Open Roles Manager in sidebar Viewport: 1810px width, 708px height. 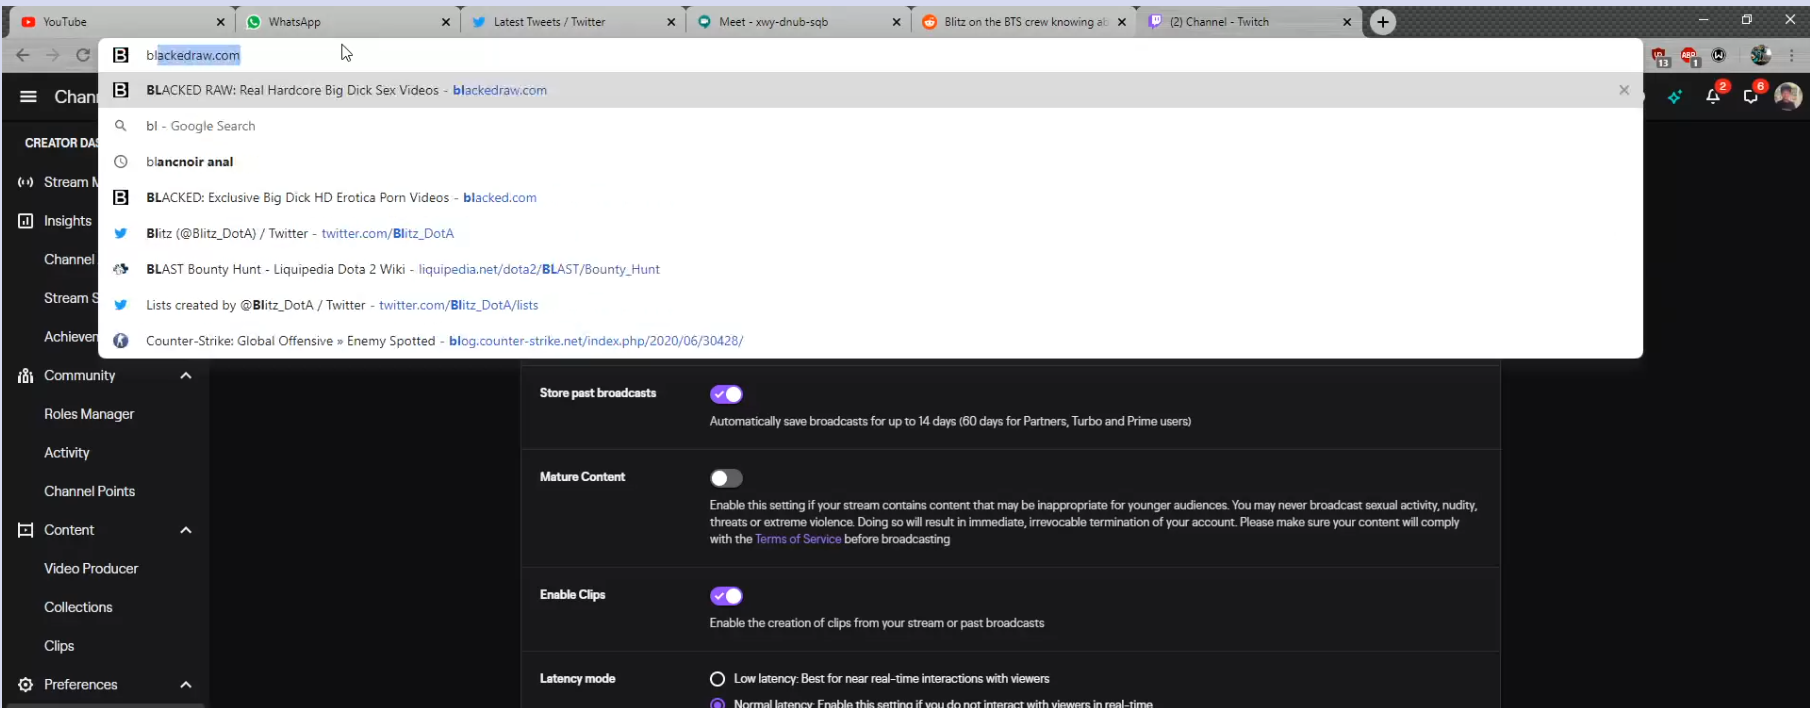click(x=89, y=414)
